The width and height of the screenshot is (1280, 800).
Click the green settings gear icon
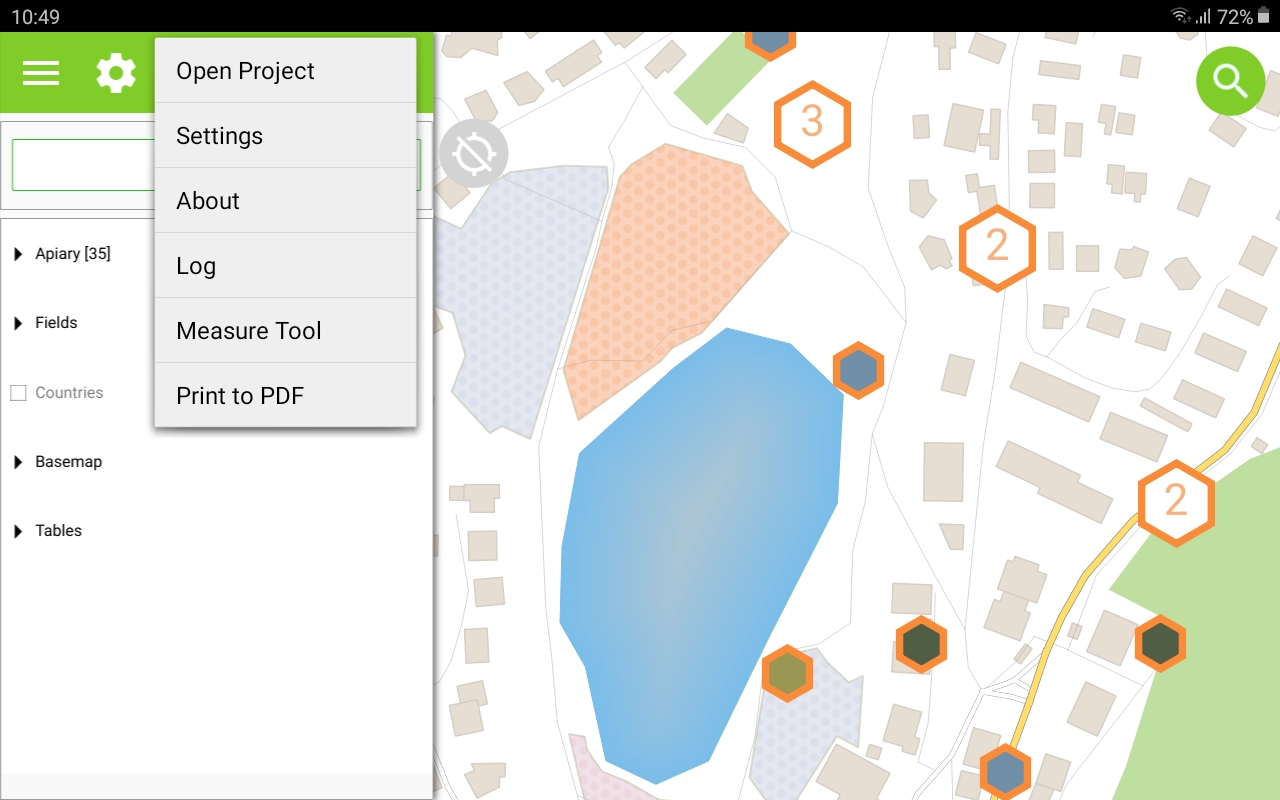[x=116, y=73]
